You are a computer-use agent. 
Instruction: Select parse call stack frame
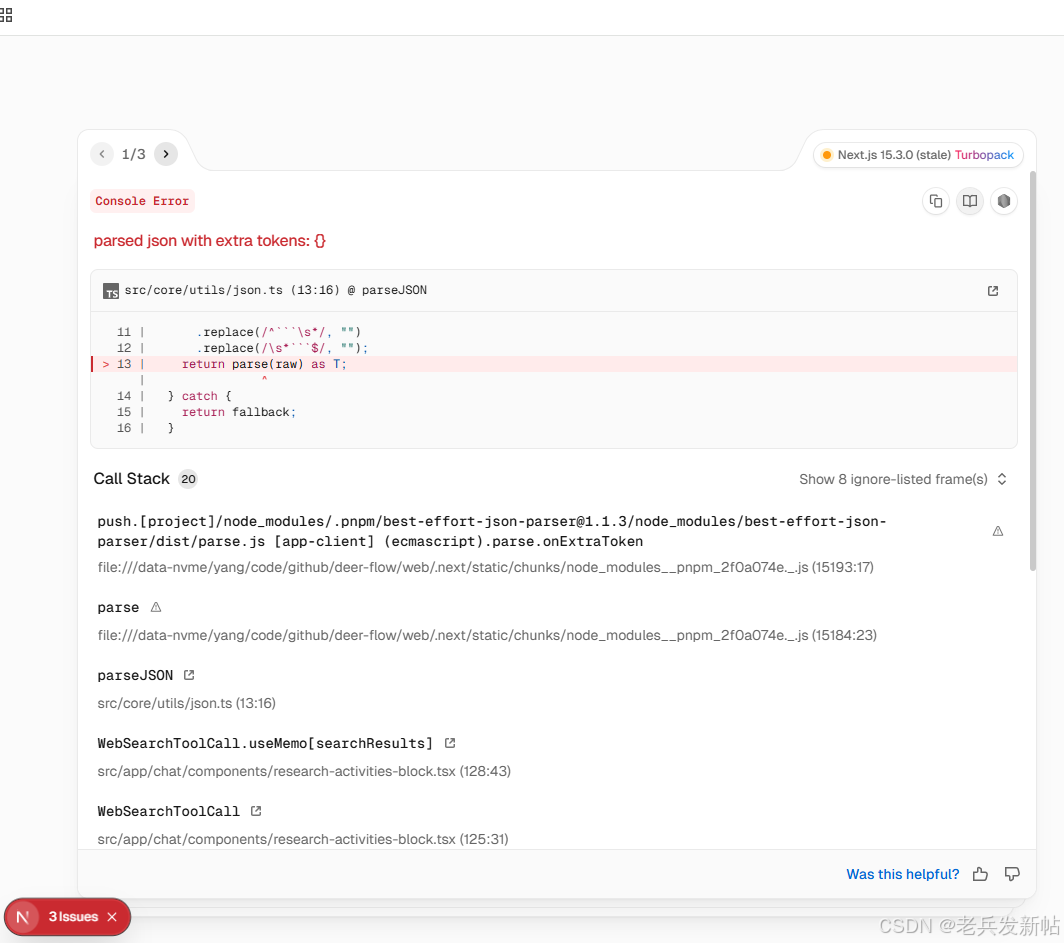click(118, 607)
